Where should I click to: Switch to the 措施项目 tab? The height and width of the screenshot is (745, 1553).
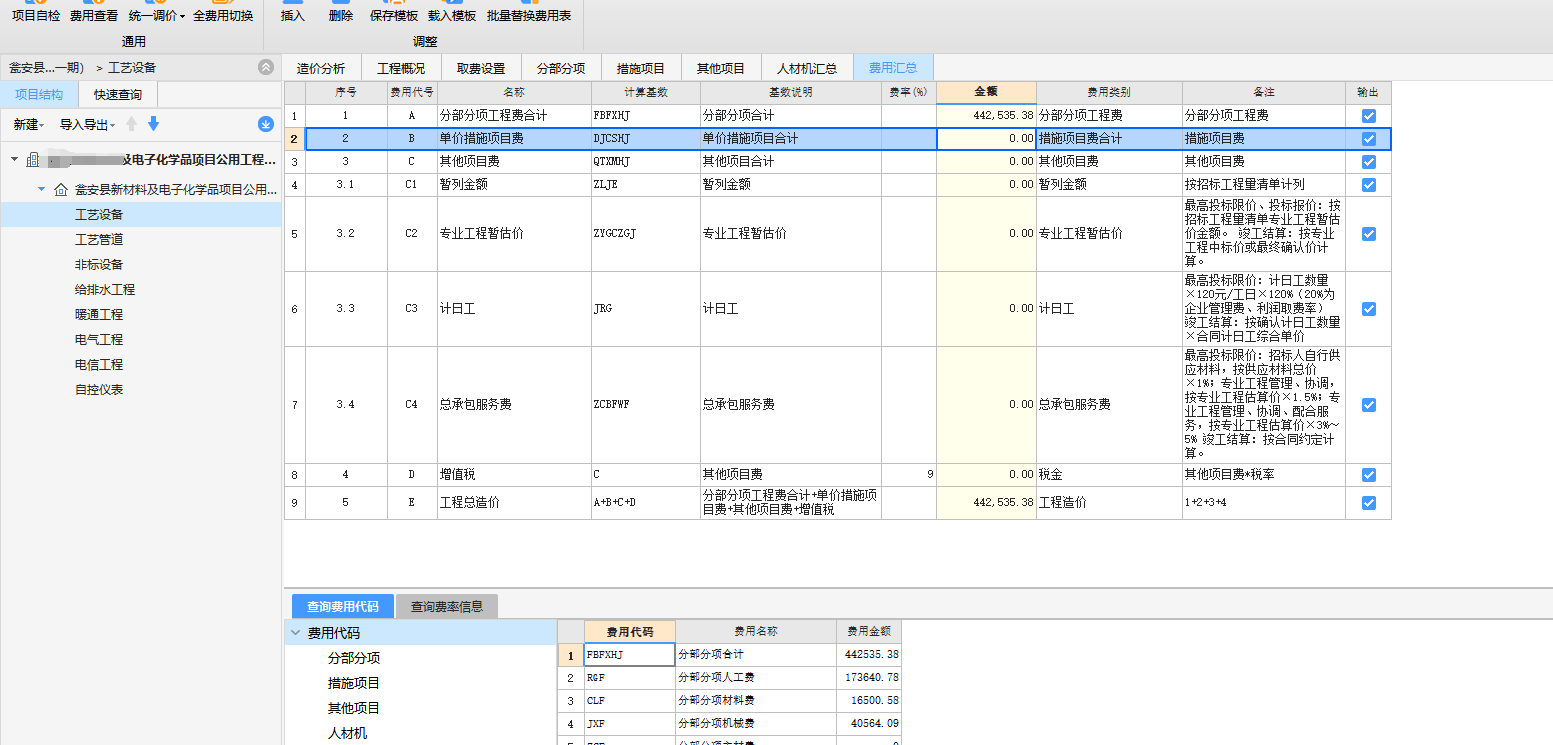tap(641, 68)
